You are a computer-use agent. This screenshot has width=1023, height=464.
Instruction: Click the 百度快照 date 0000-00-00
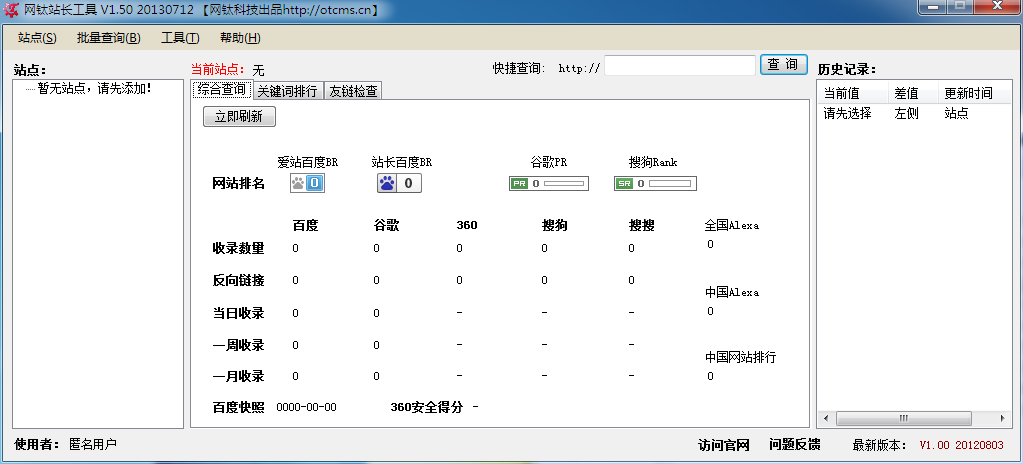(307, 407)
